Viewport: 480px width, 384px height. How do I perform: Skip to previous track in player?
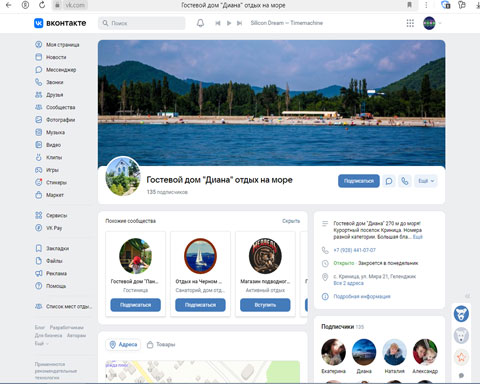point(218,23)
